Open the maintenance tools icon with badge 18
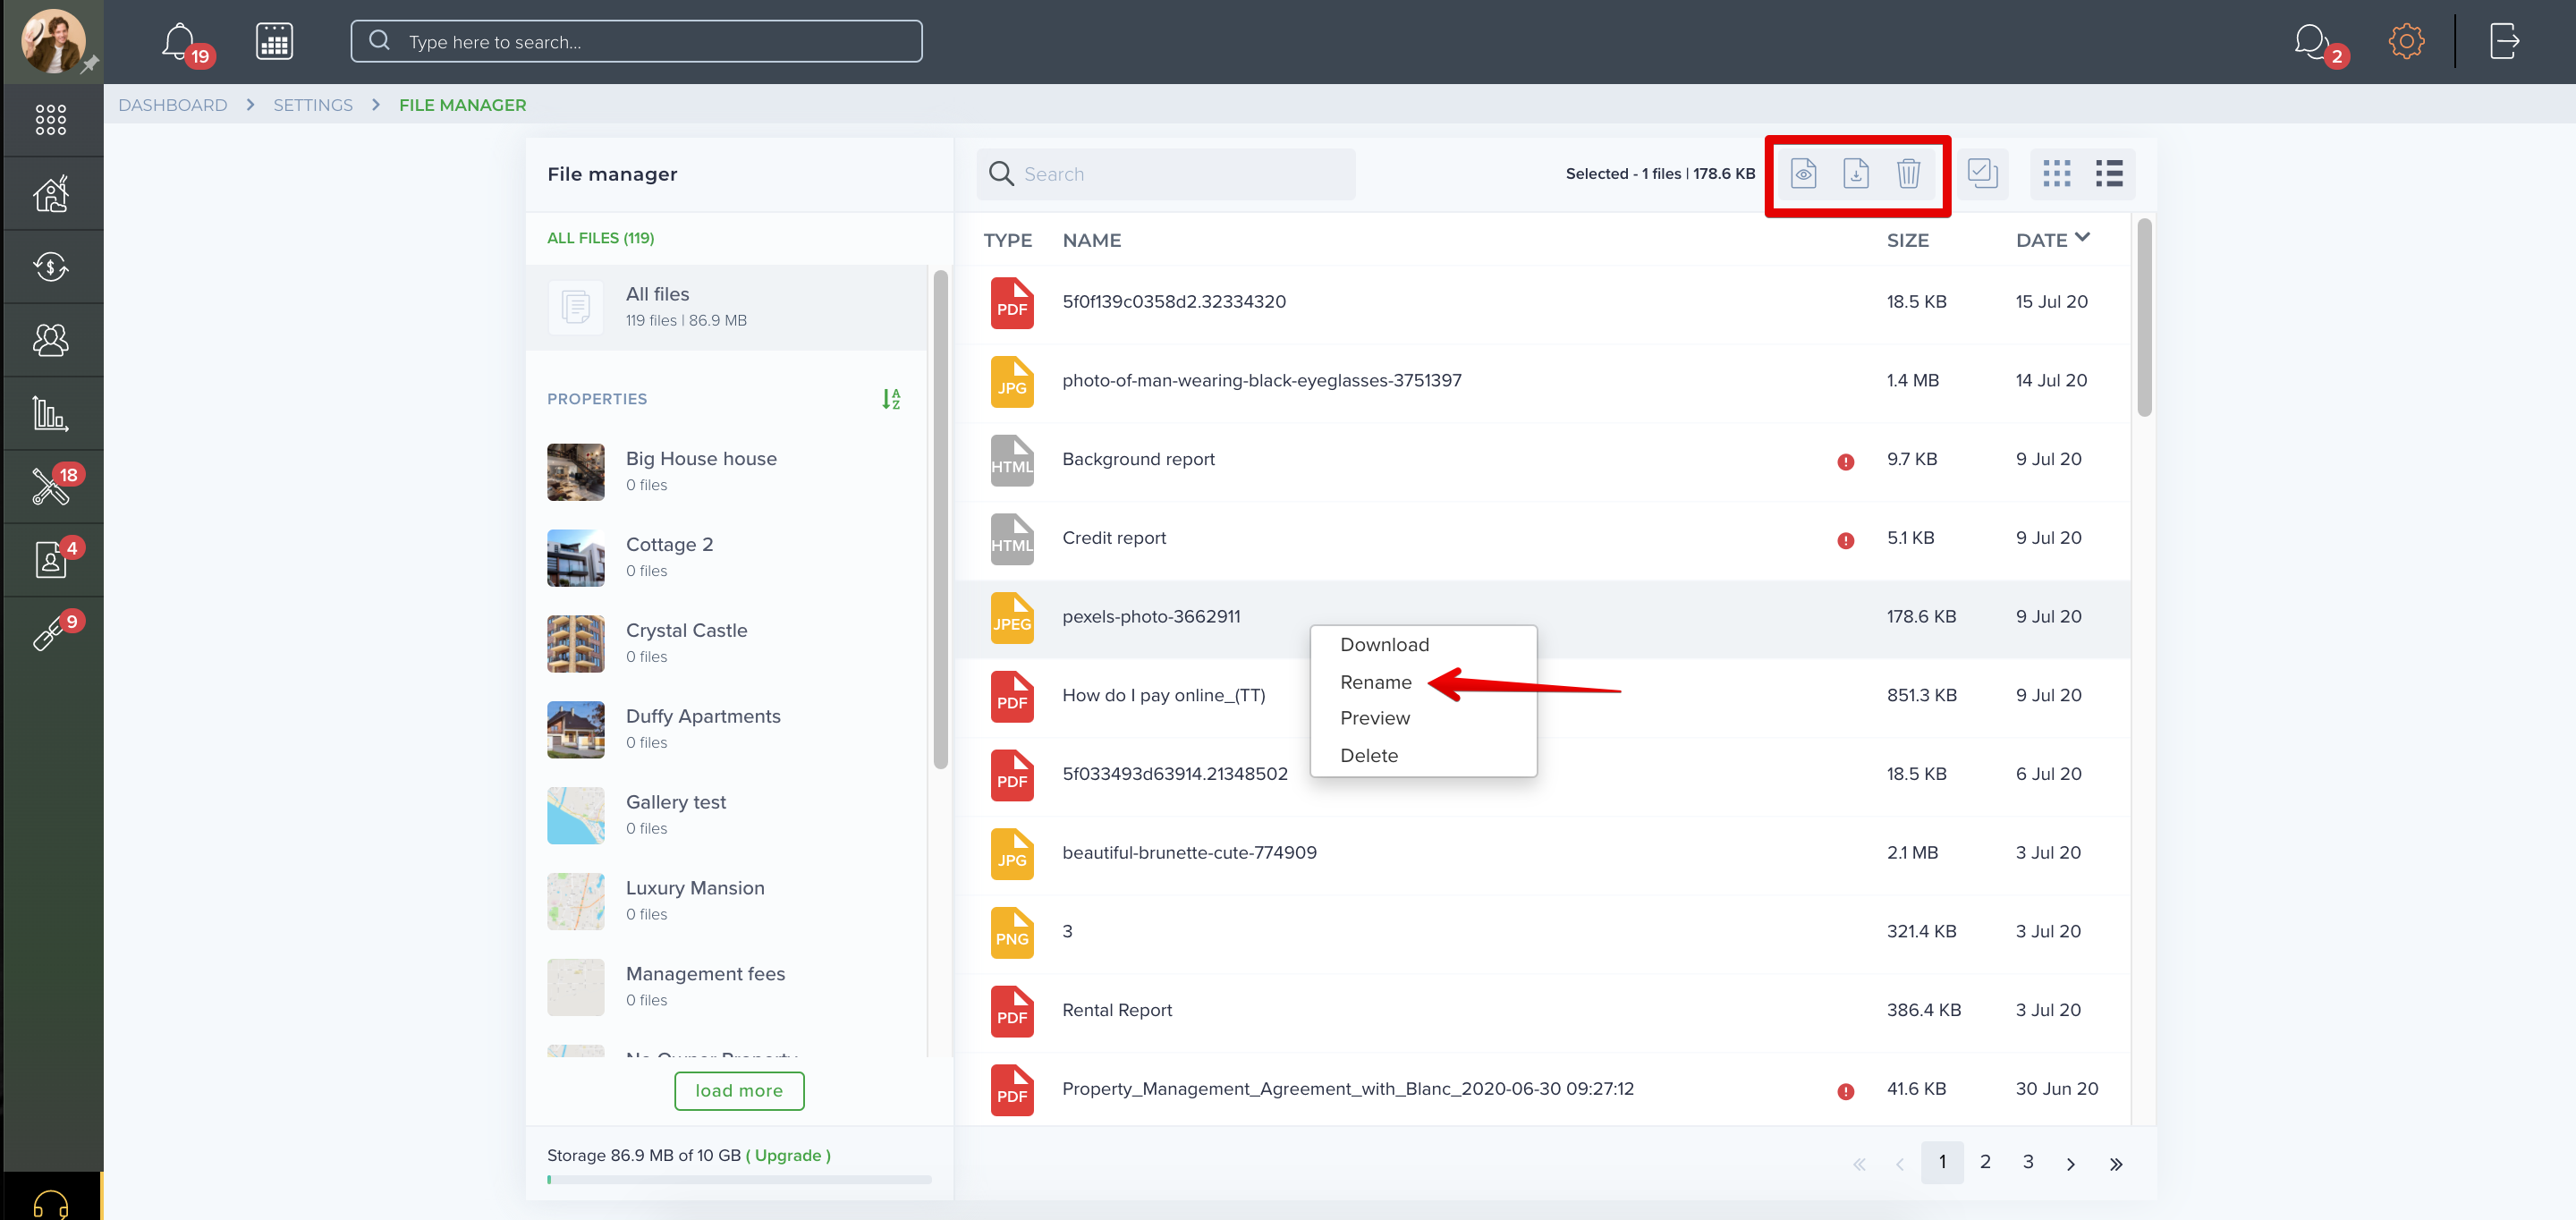This screenshot has height=1220, width=2576. [51, 486]
